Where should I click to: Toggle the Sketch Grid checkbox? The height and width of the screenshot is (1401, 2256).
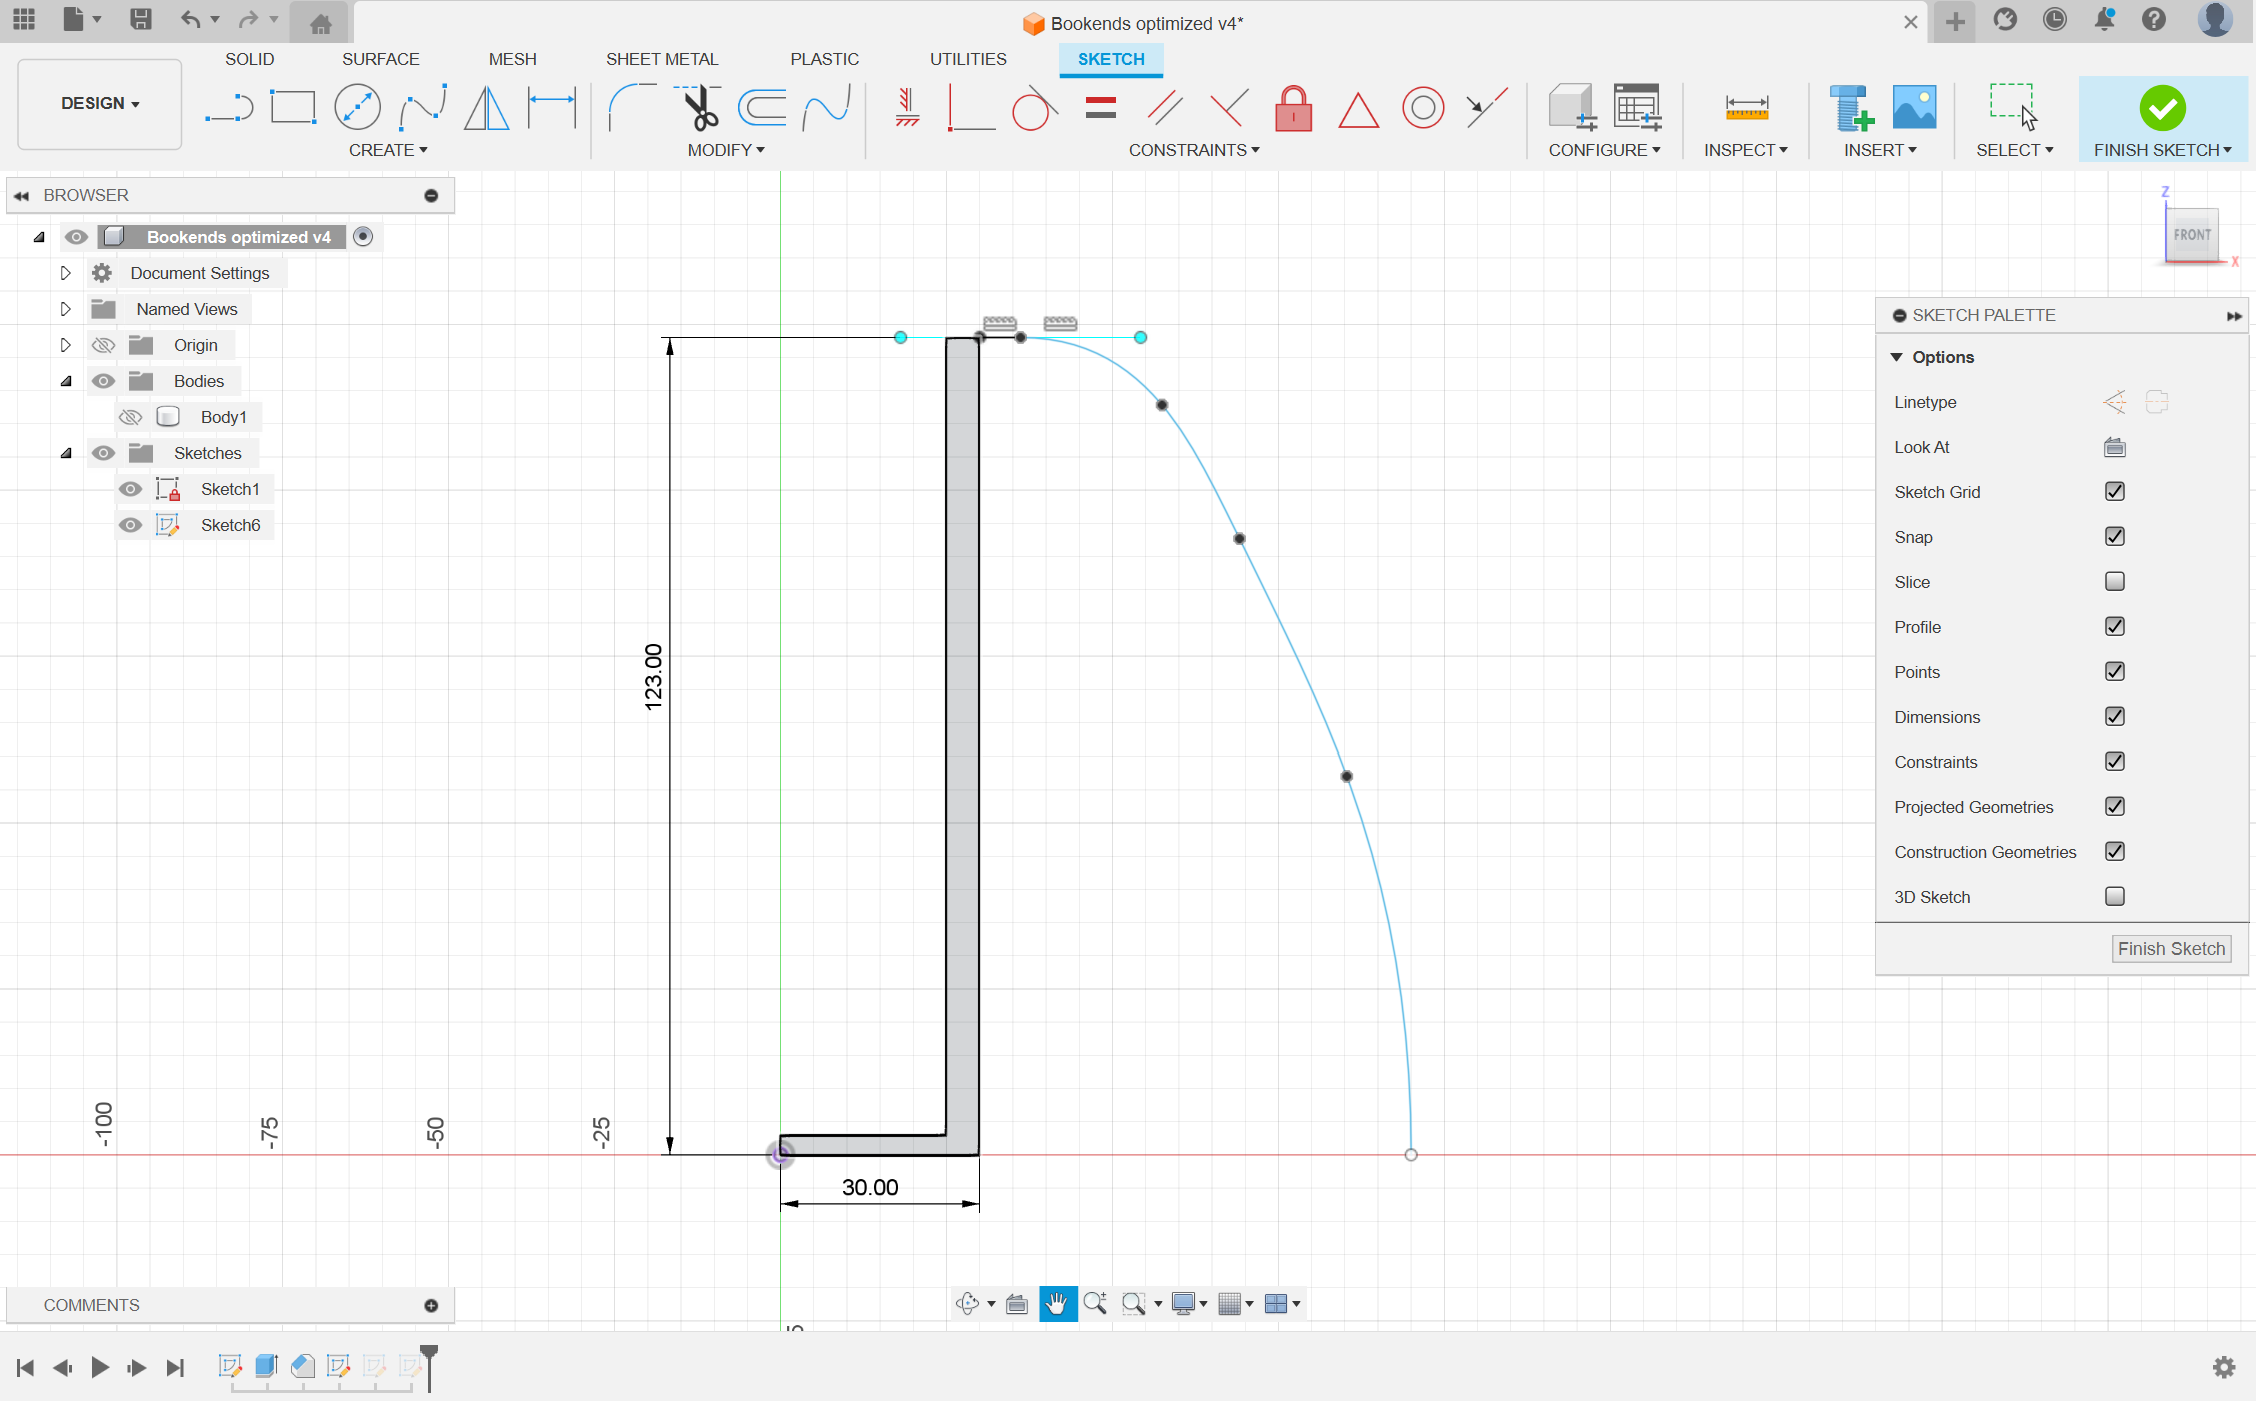[2114, 491]
